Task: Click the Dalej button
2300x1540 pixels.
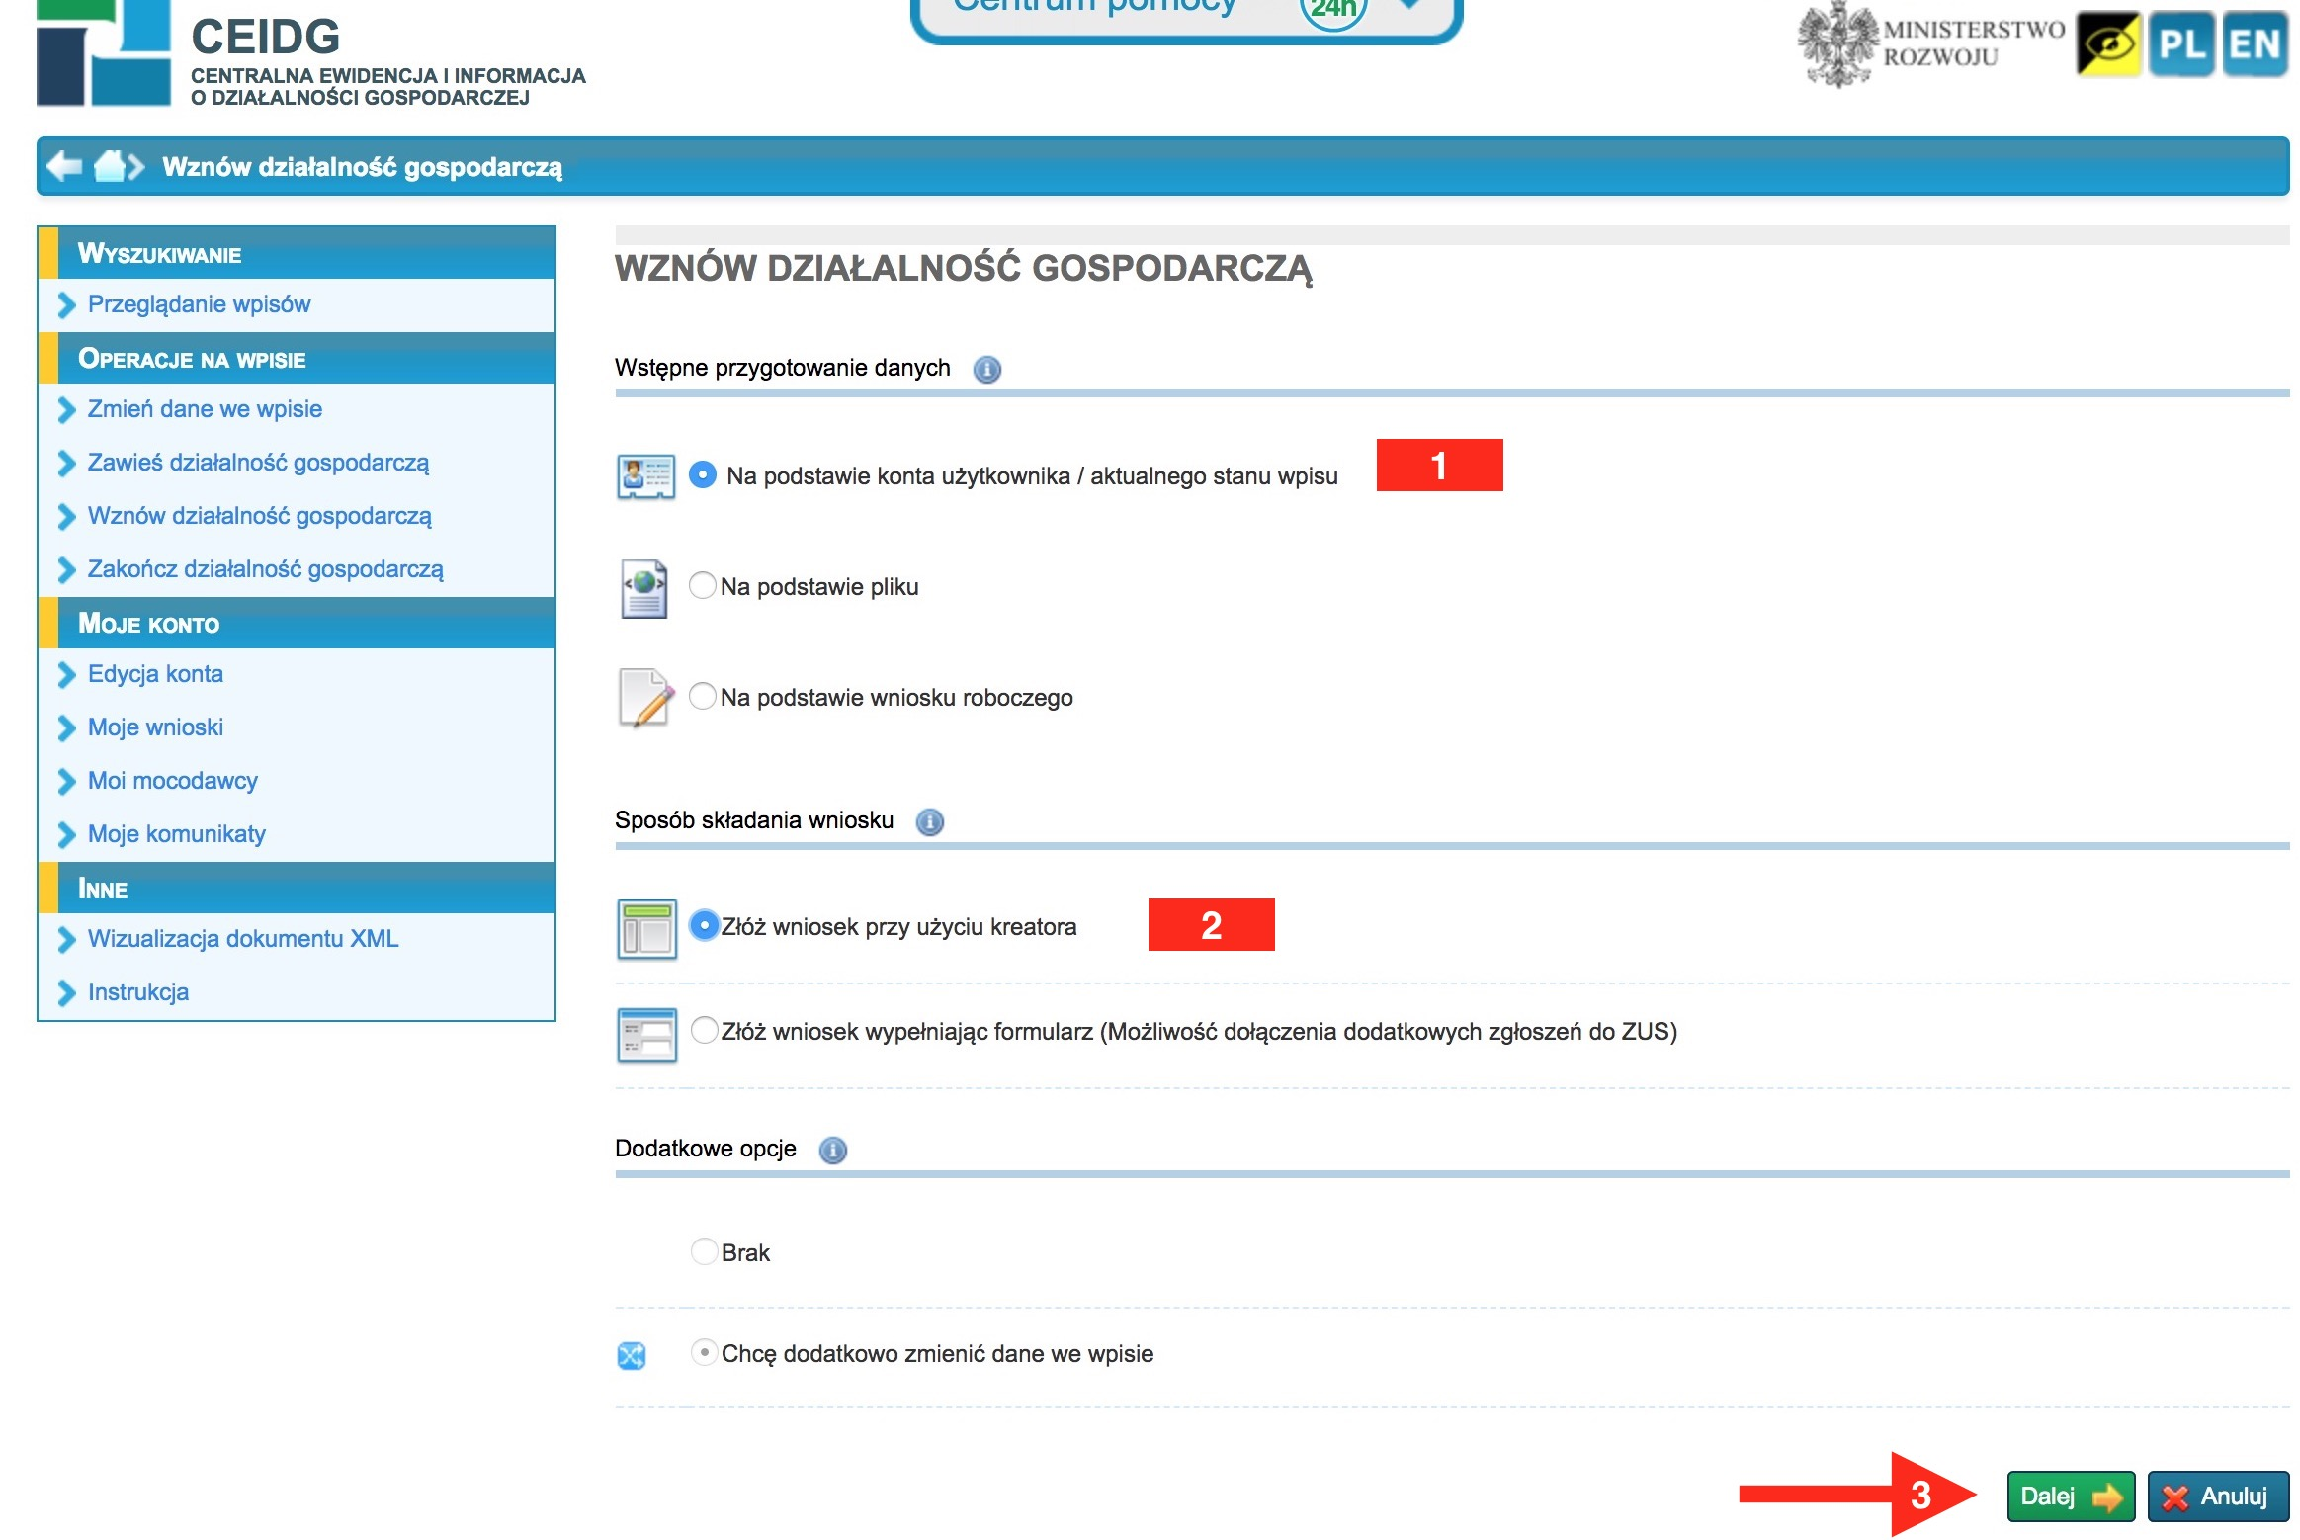Action: click(x=2071, y=1497)
